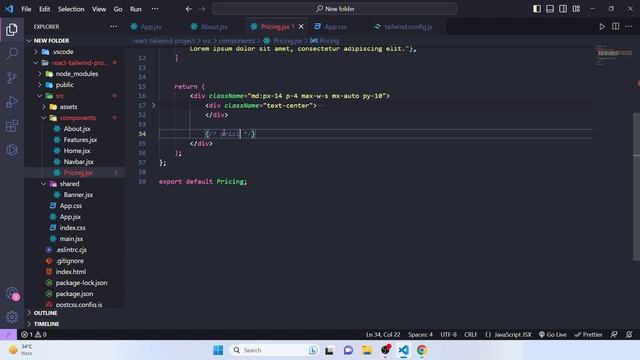Viewport: 640px width, 360px height.
Task: Collapse the components folder
Action: click(78, 118)
